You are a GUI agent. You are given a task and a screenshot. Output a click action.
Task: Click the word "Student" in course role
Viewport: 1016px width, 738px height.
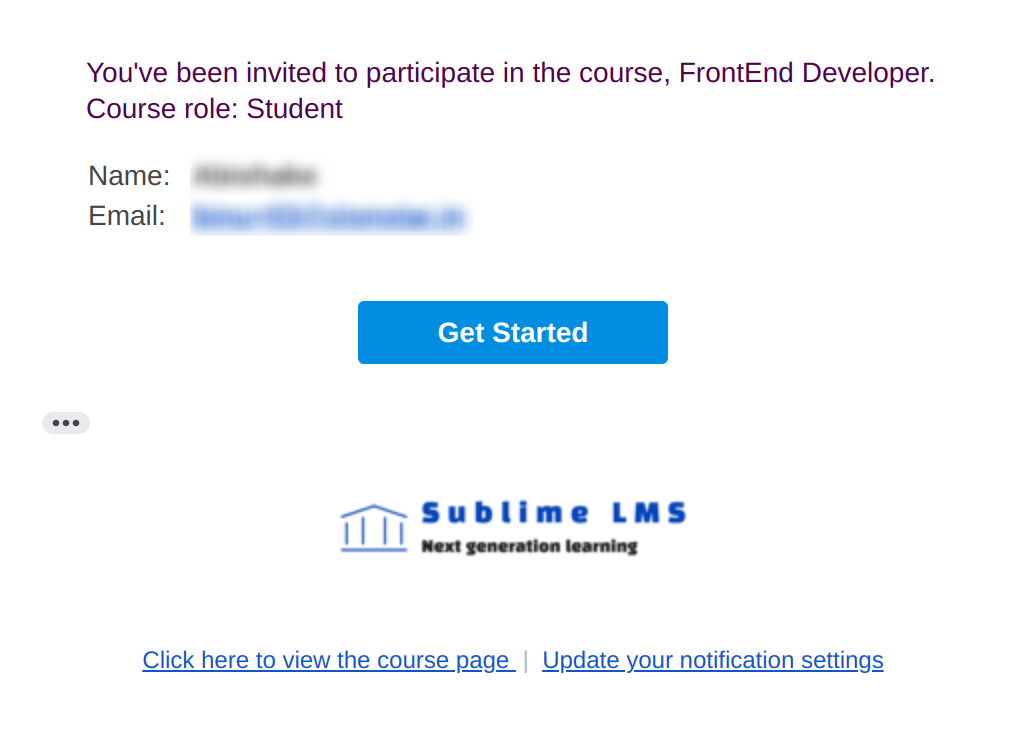point(294,109)
